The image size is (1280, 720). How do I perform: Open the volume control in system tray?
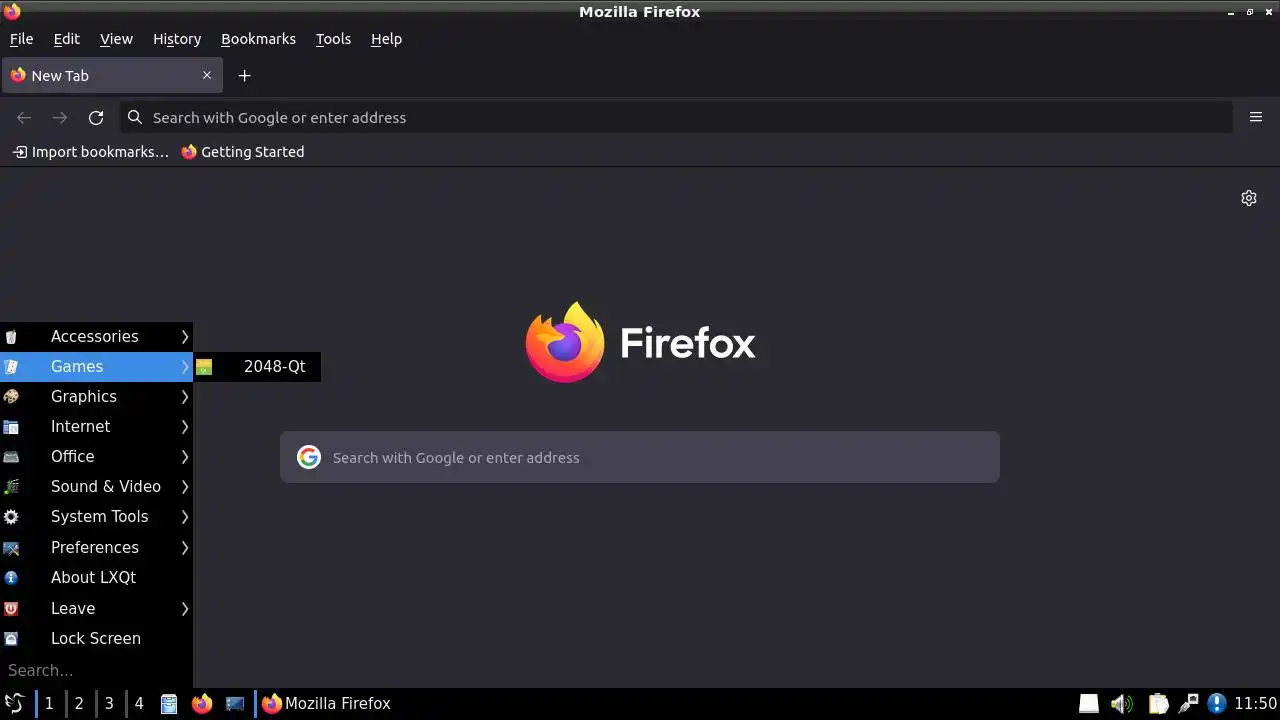[1122, 704]
